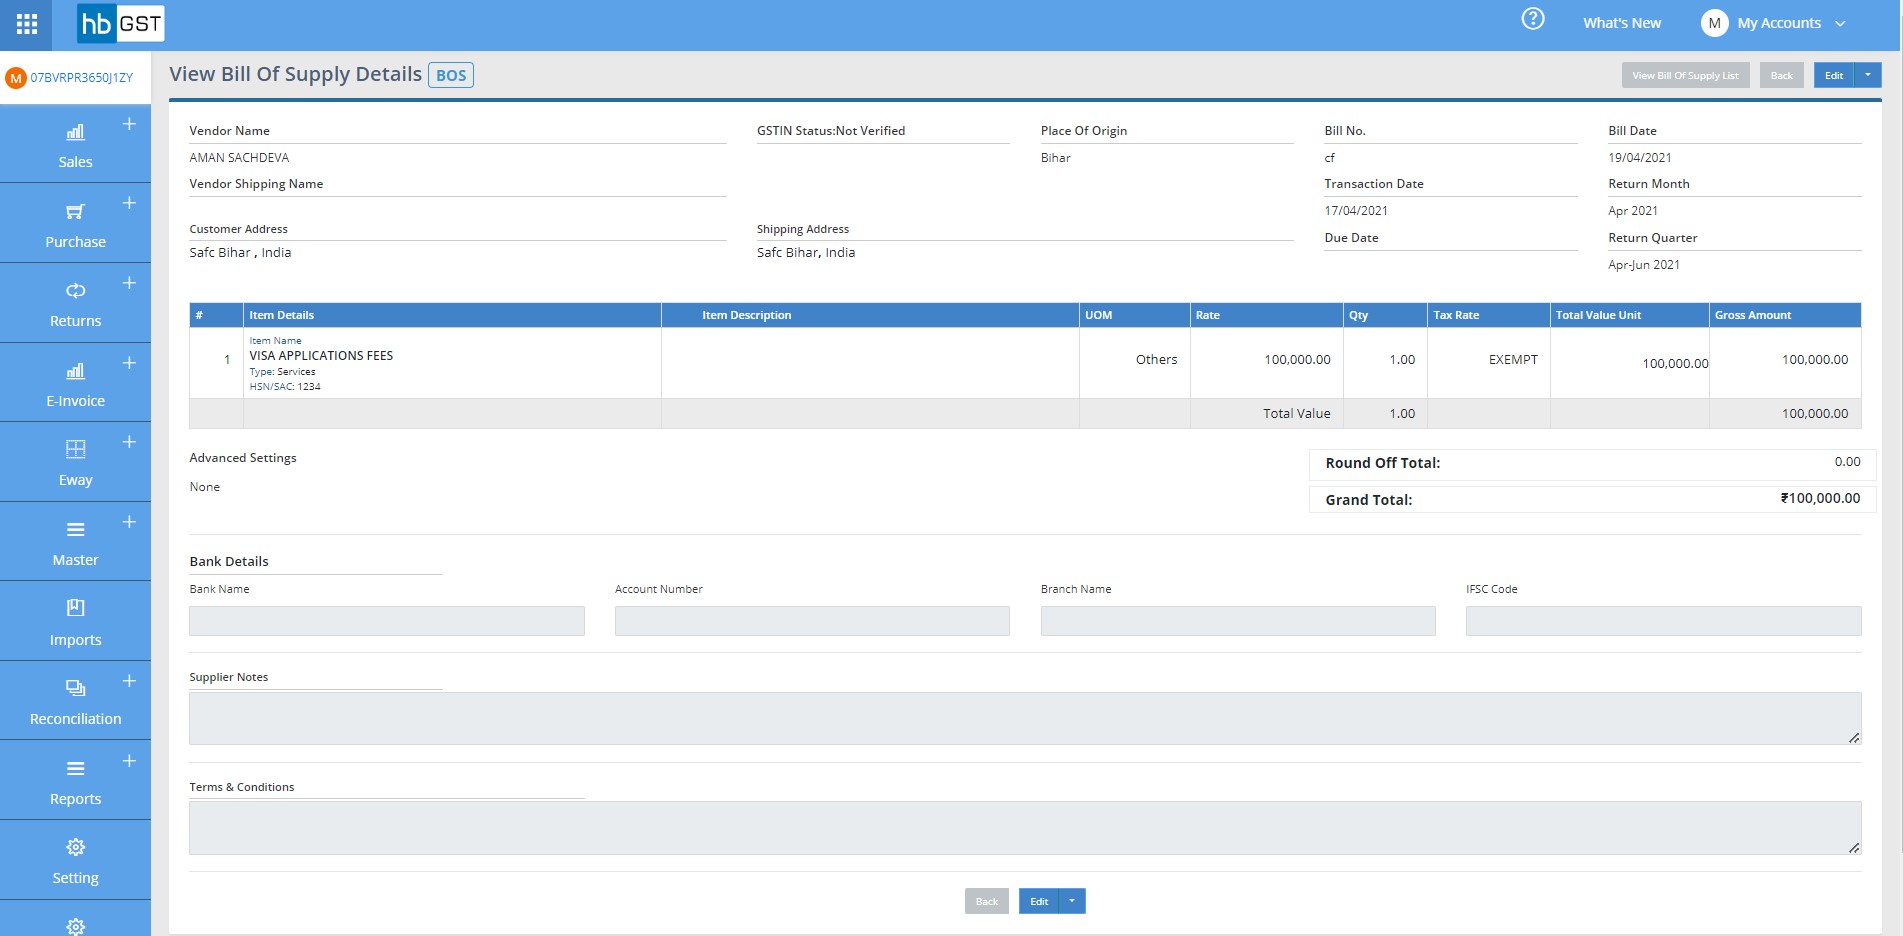
Task: Open the Sales chart icon
Action: [75, 132]
